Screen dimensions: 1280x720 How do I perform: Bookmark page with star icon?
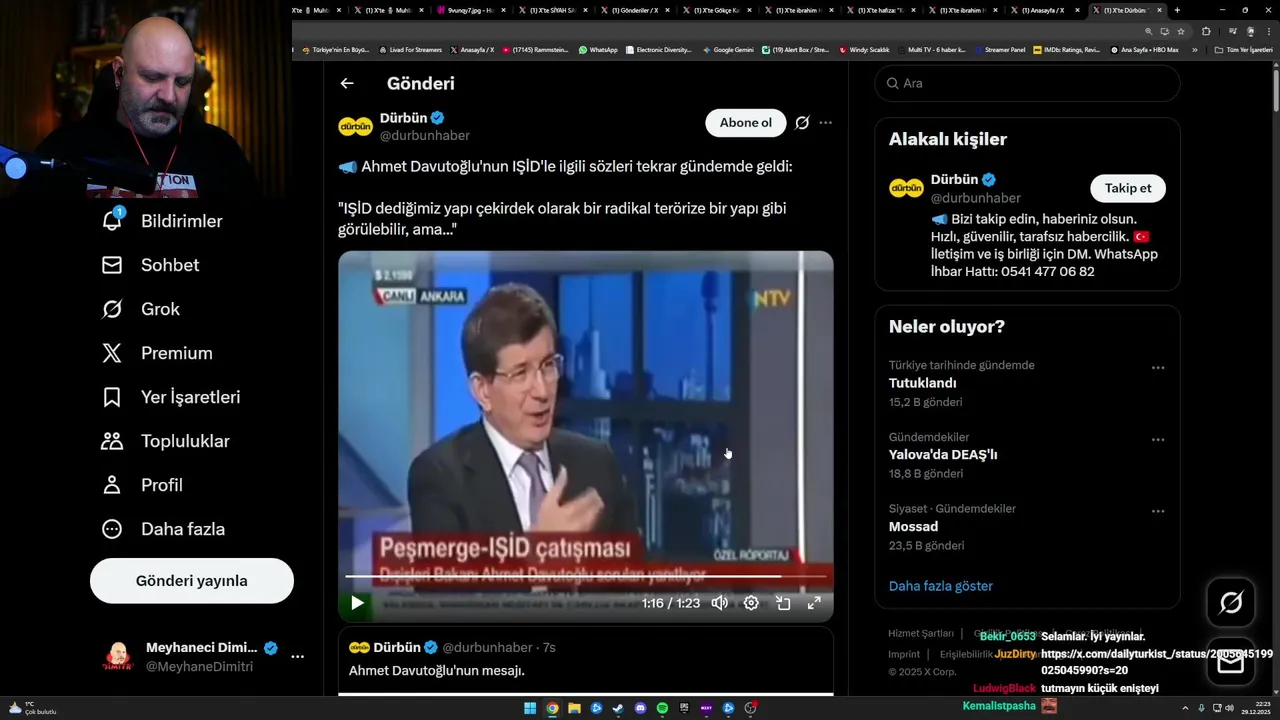[x=1180, y=31]
